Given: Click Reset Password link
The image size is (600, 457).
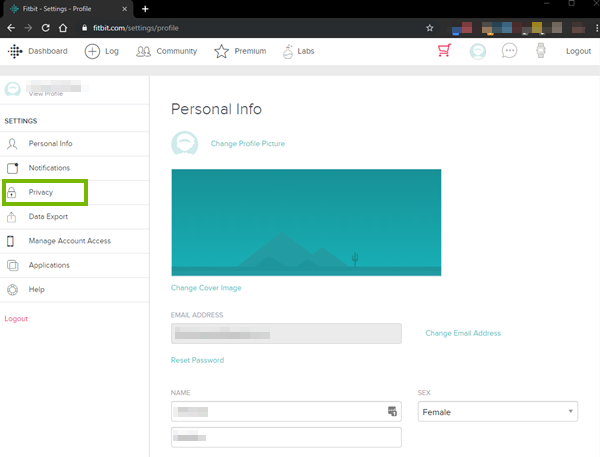Looking at the screenshot, I should (197, 360).
